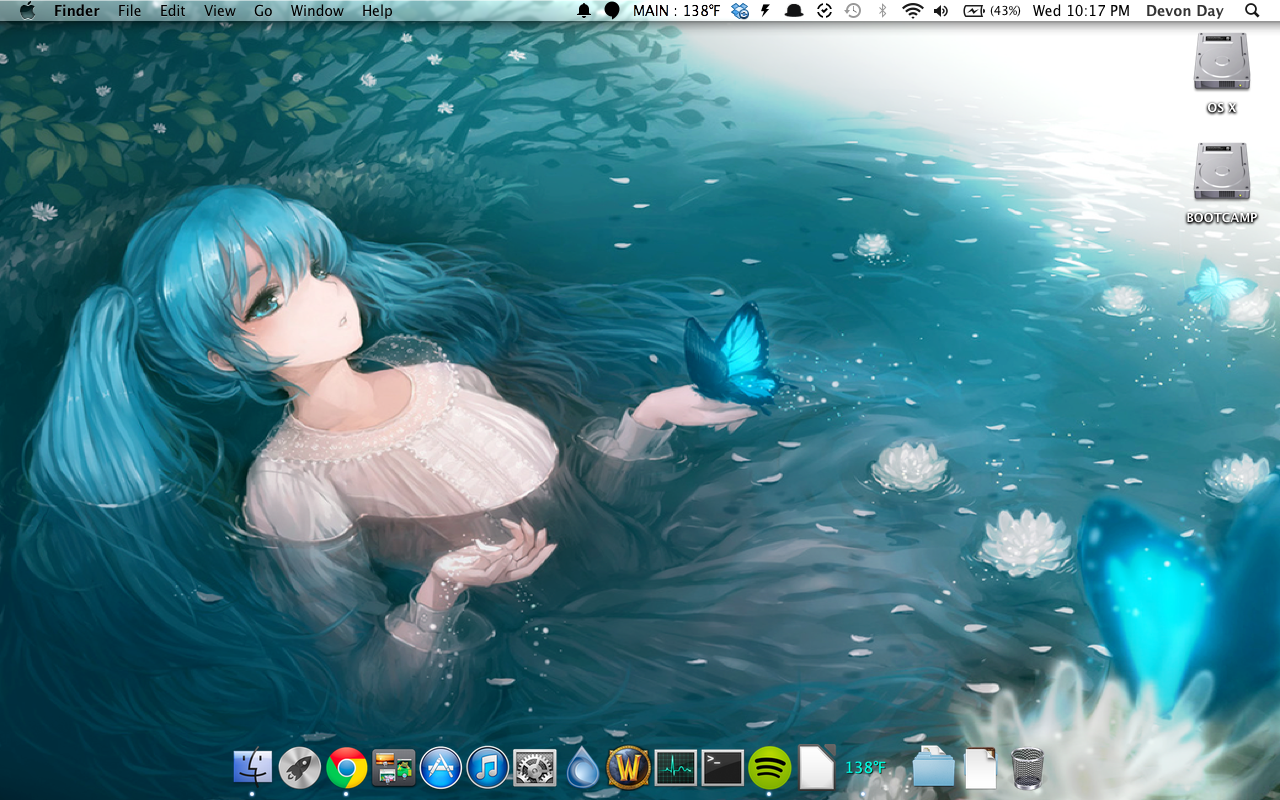Launch Google Chrome from the Dock

click(x=346, y=768)
